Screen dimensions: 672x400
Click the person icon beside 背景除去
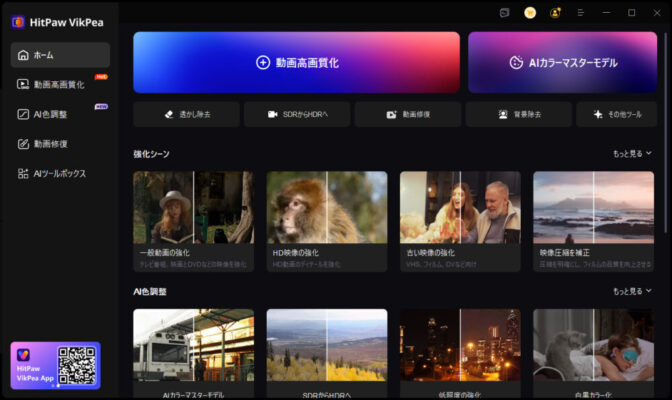[503, 114]
